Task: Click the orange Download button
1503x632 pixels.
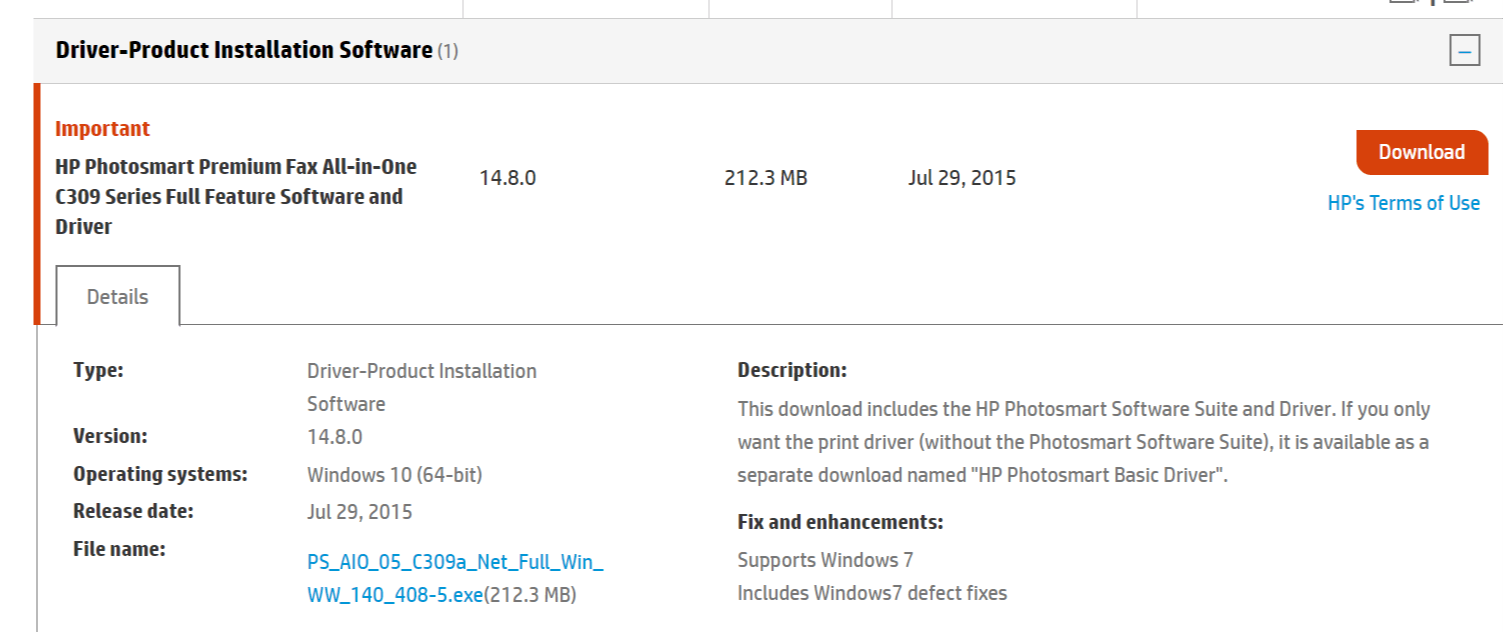Action: click(1421, 152)
